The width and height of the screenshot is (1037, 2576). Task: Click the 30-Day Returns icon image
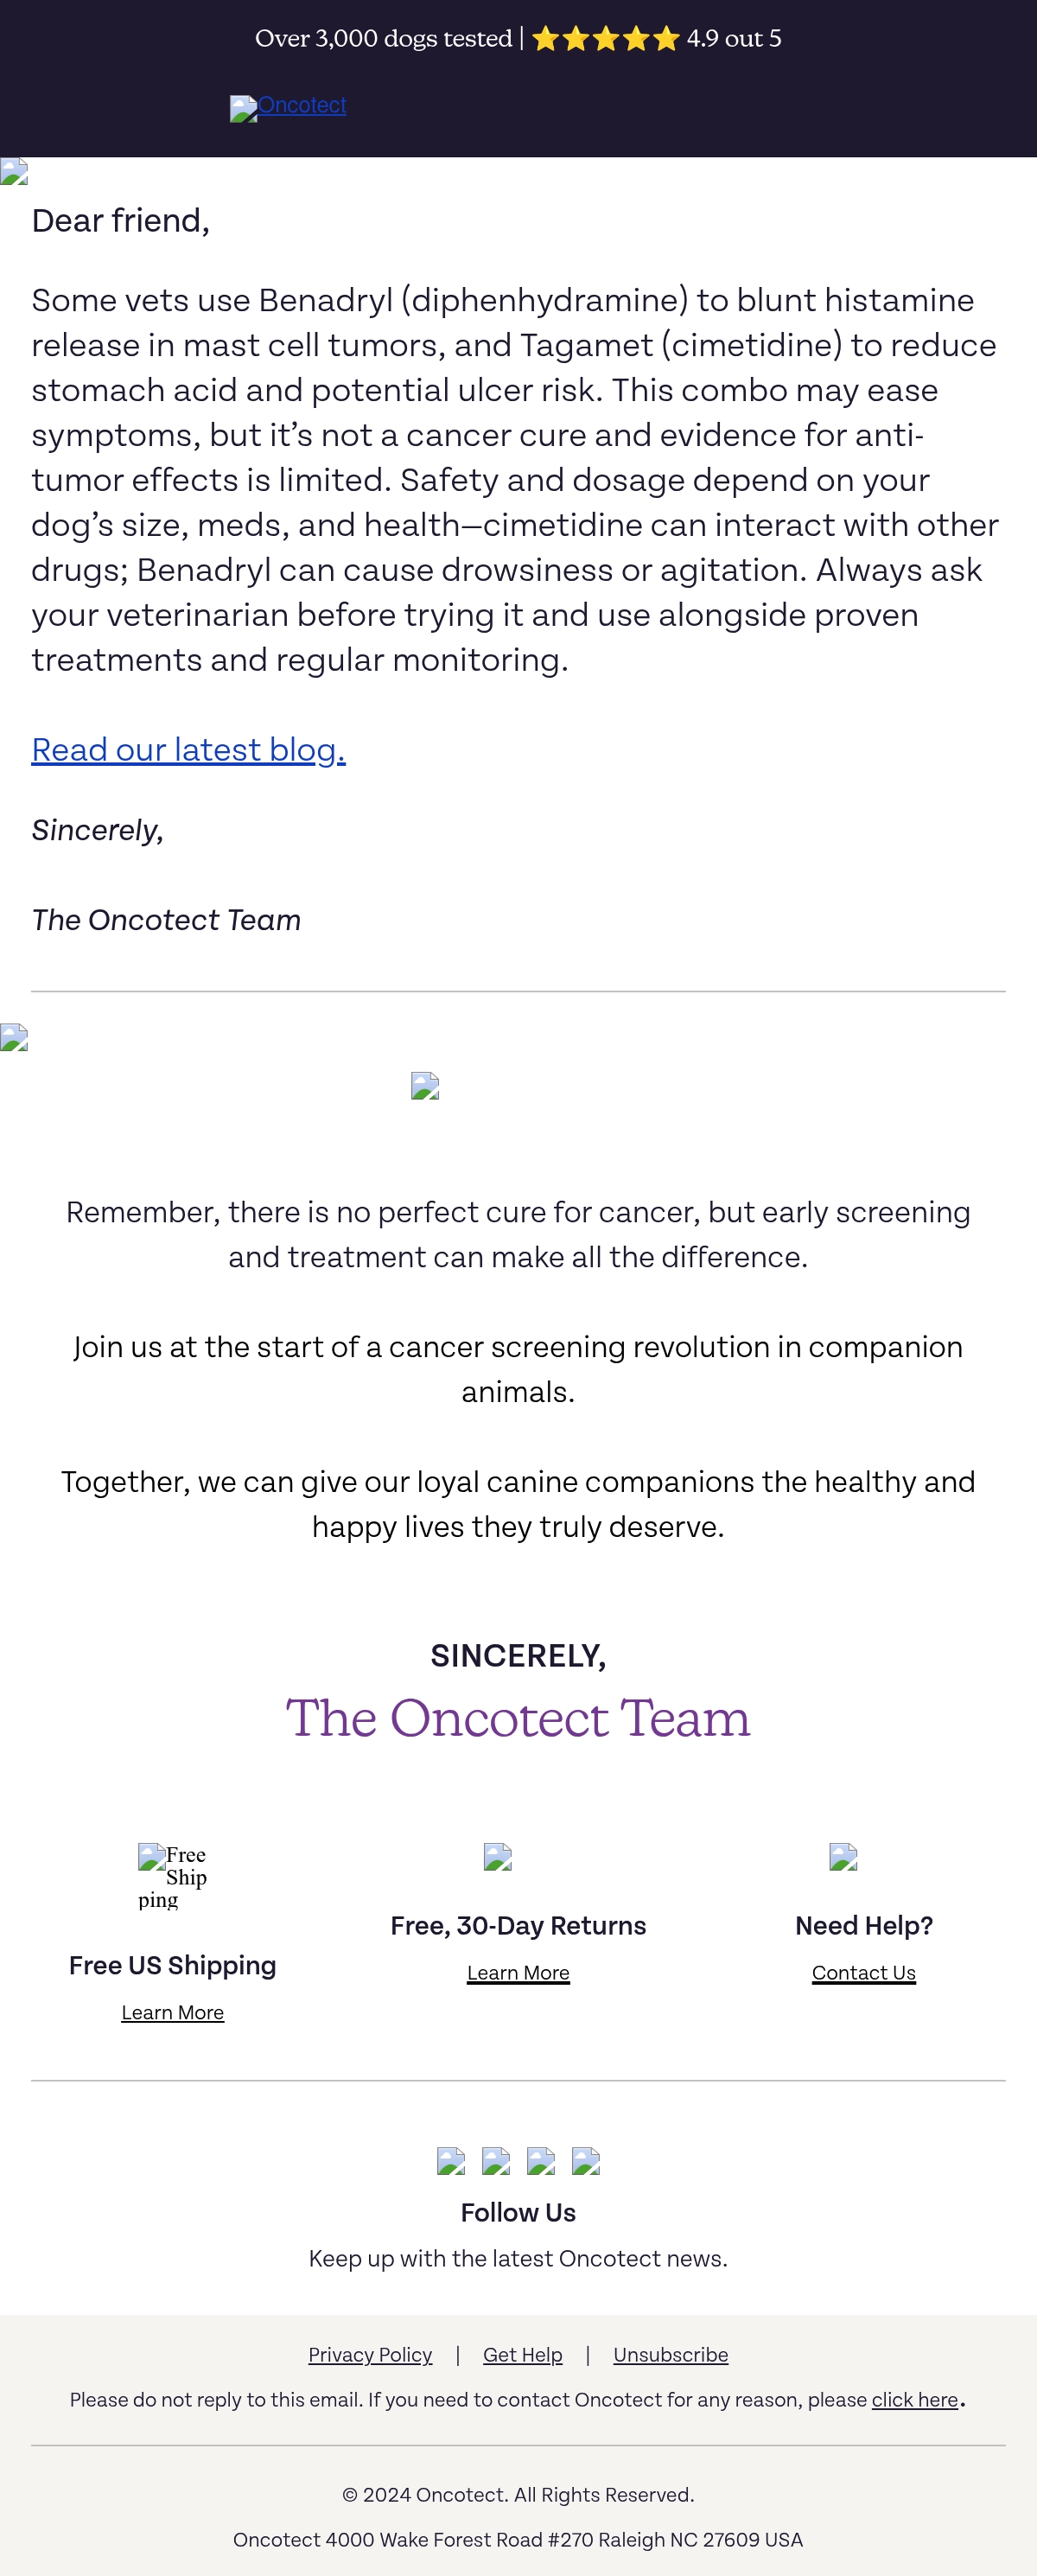coord(497,1856)
